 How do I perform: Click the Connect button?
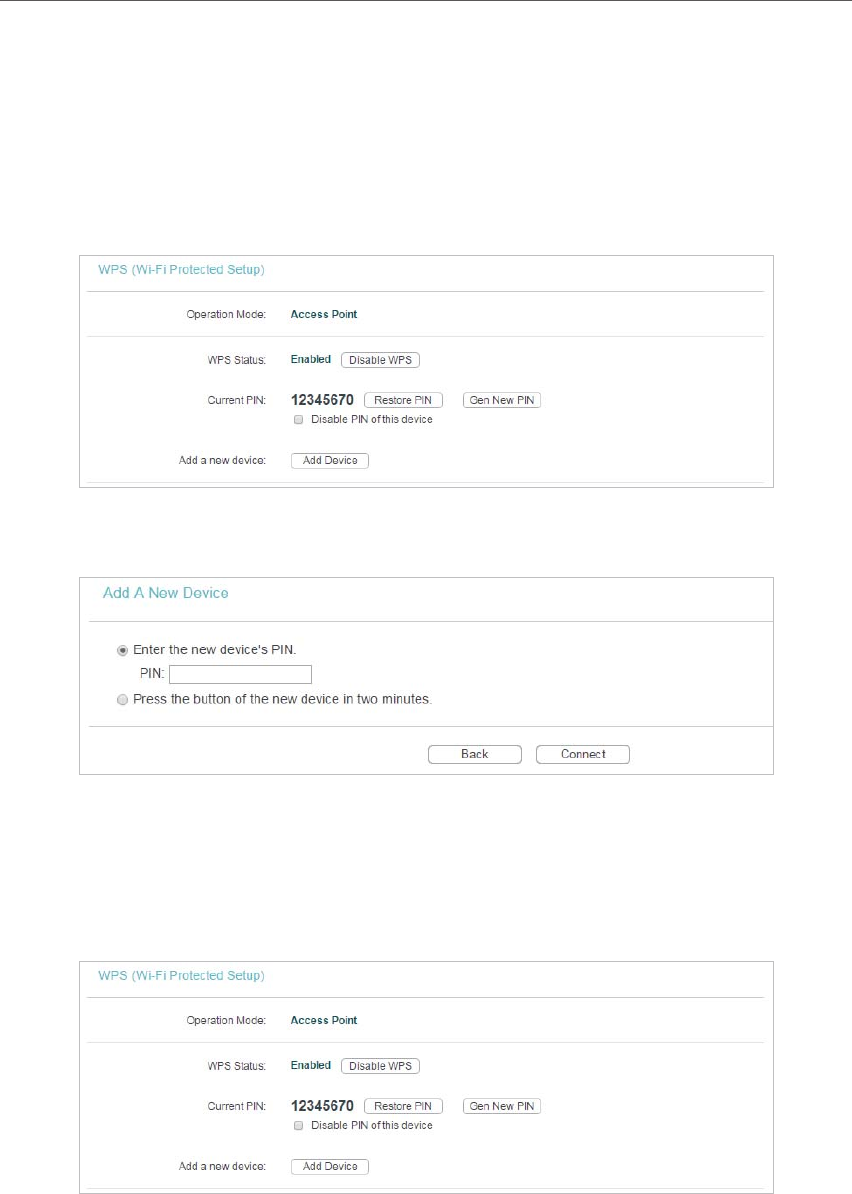click(x=582, y=755)
